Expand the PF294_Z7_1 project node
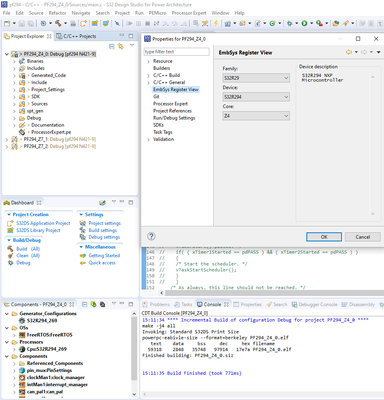Viewport: 384px width, 400px height. coord(7,139)
